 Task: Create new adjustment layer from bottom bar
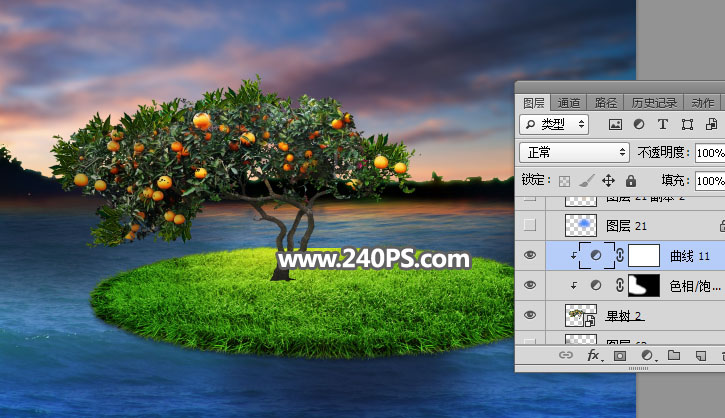click(x=647, y=355)
